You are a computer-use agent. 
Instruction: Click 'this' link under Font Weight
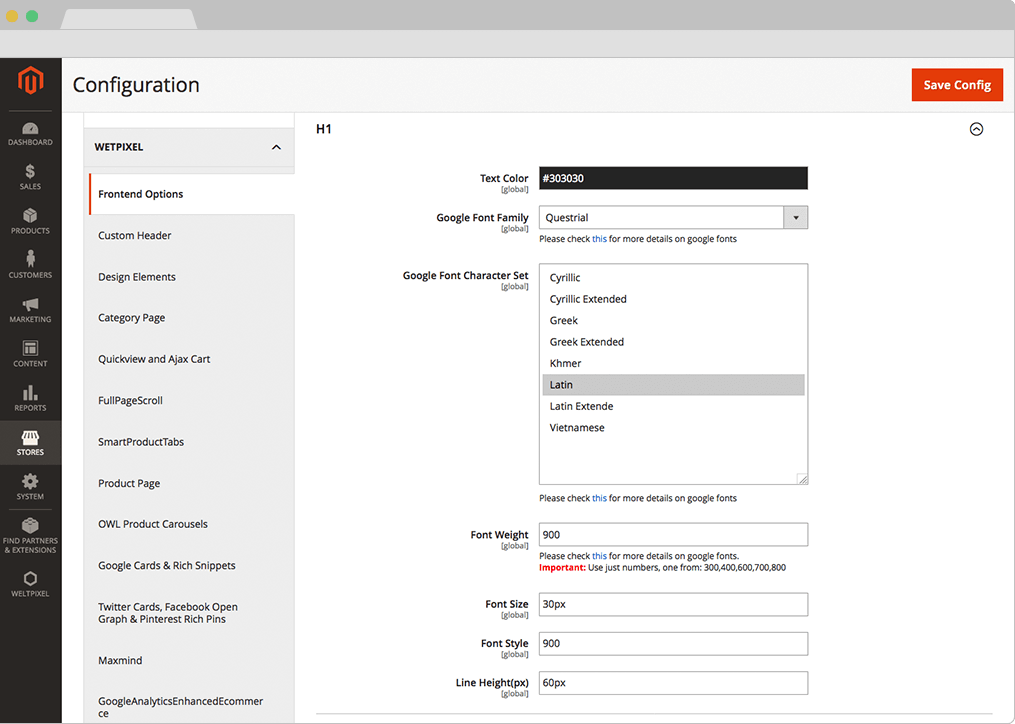[x=599, y=556]
